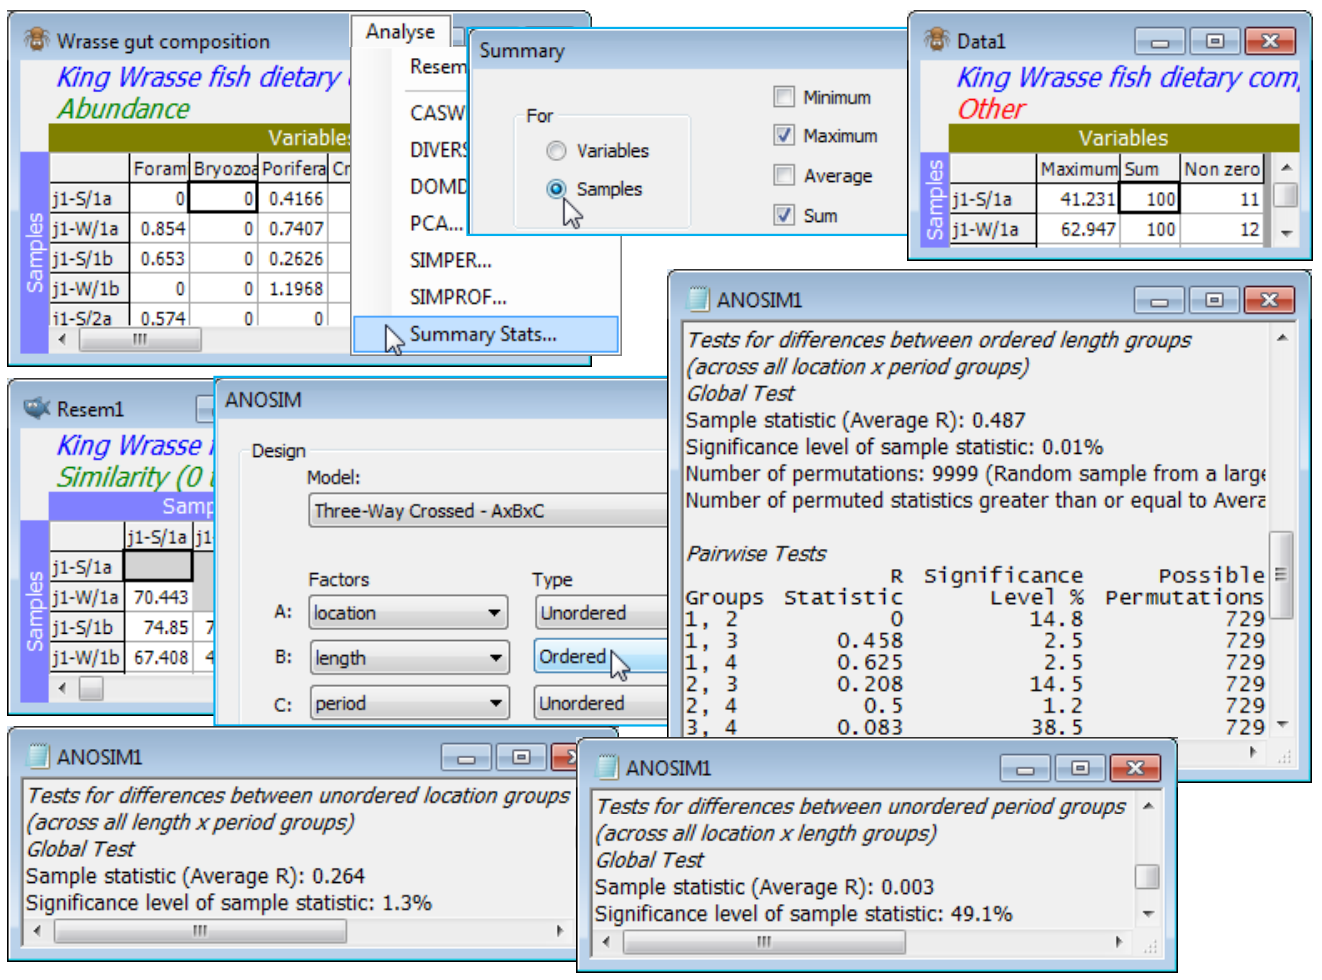Open Type dropdown for factor A Unordered
This screenshot has width=1322, height=980.
[x=601, y=612]
